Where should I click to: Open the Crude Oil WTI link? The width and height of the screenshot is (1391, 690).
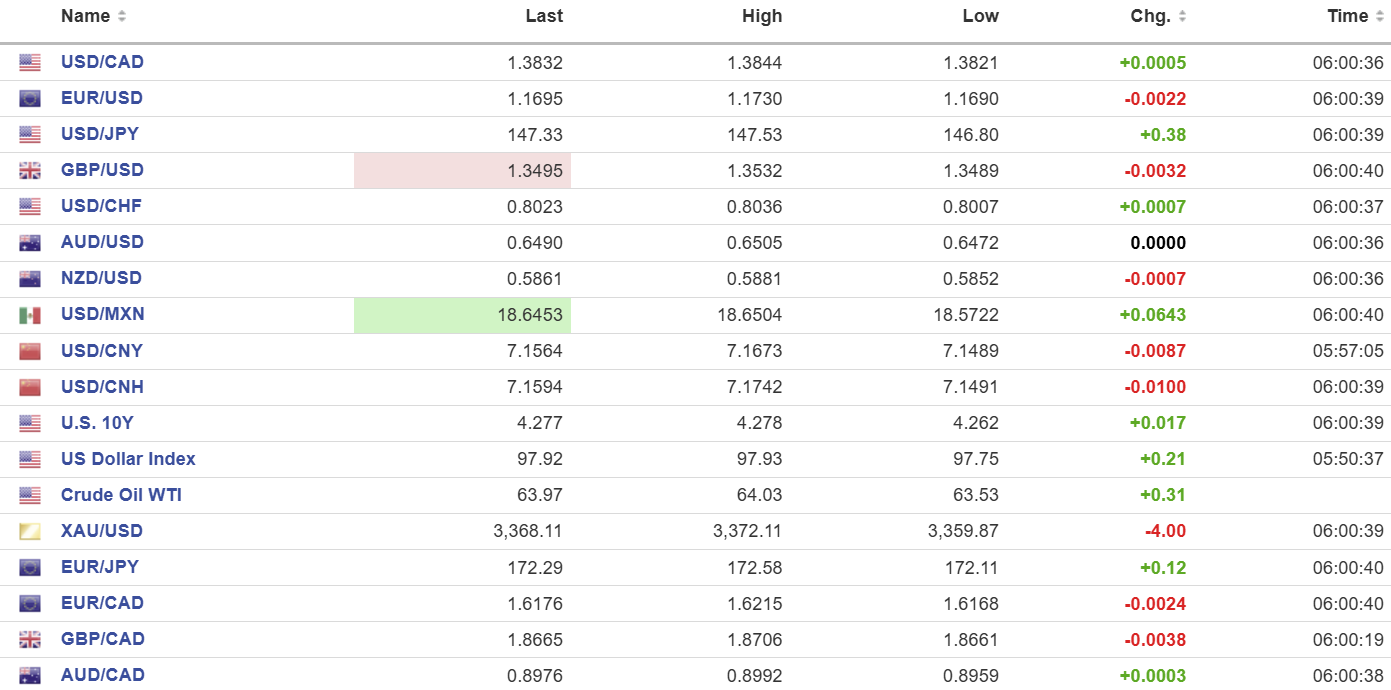[x=121, y=495]
